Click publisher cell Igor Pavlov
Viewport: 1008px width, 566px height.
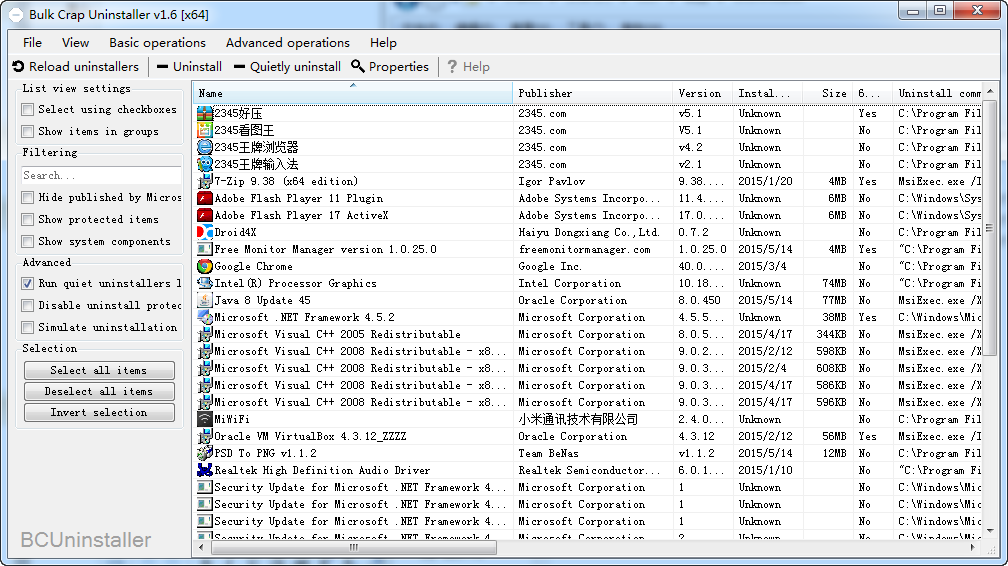coord(552,181)
